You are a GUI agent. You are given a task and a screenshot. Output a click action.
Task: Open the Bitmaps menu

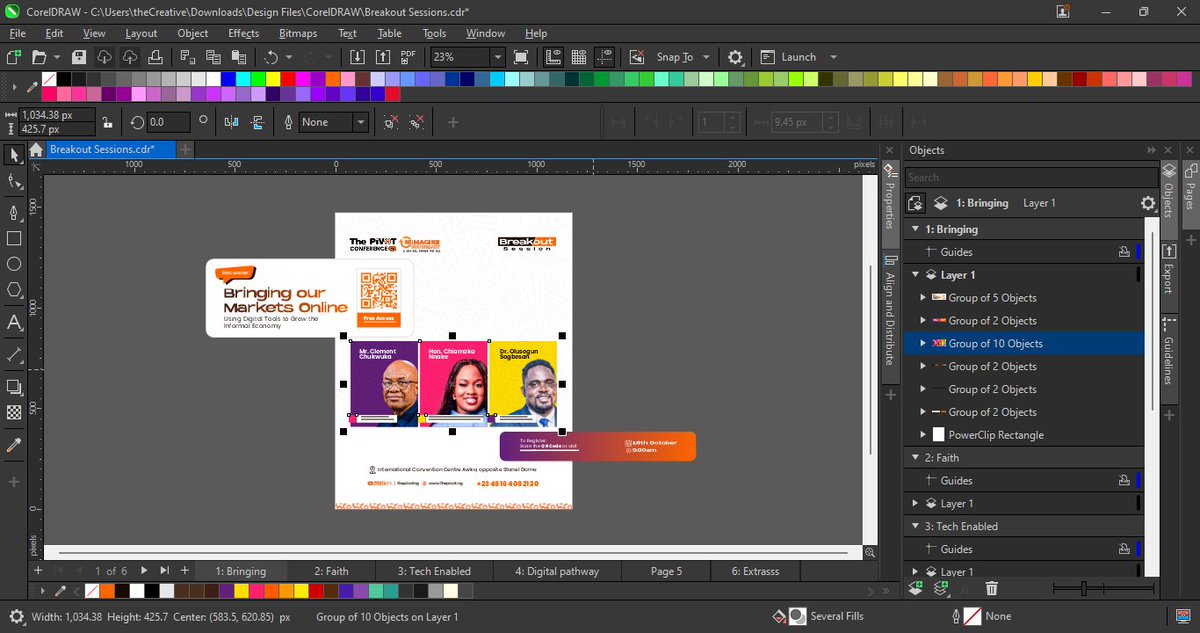(298, 33)
